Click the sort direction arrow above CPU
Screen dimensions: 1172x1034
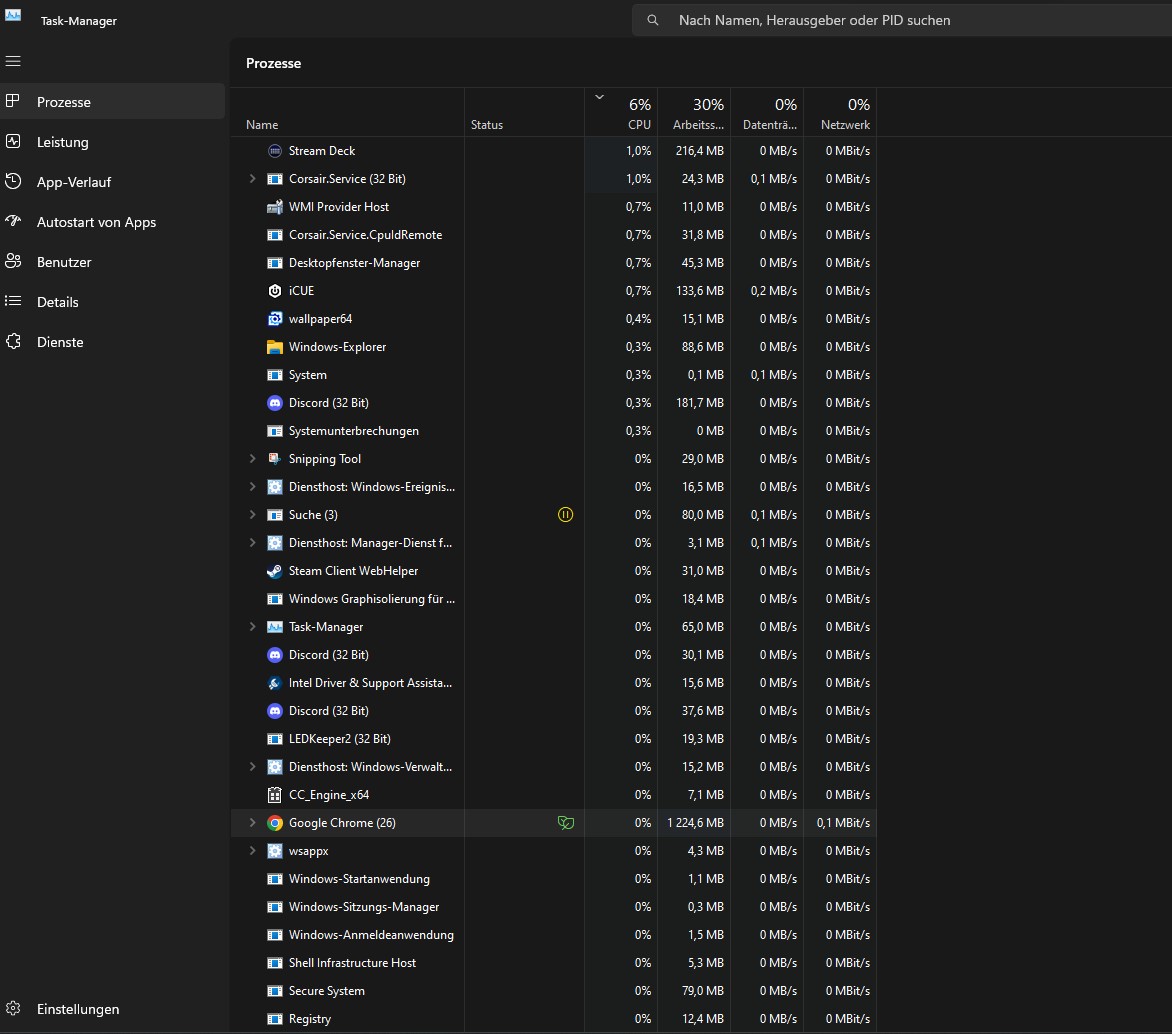click(x=599, y=97)
